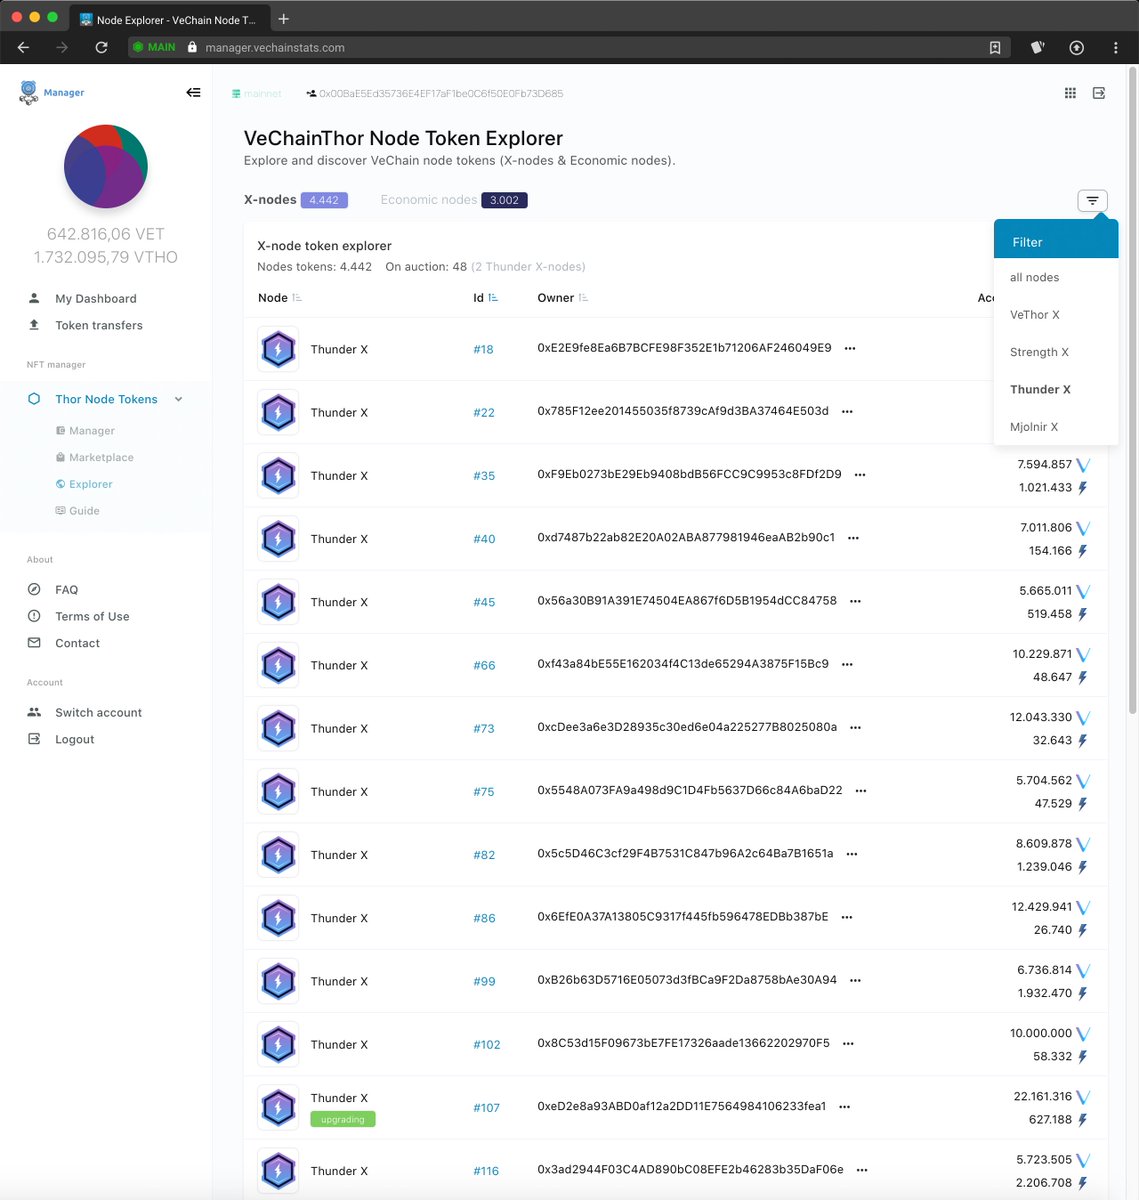Click the browser address bar
The image size is (1139, 1200).
pos(568,47)
